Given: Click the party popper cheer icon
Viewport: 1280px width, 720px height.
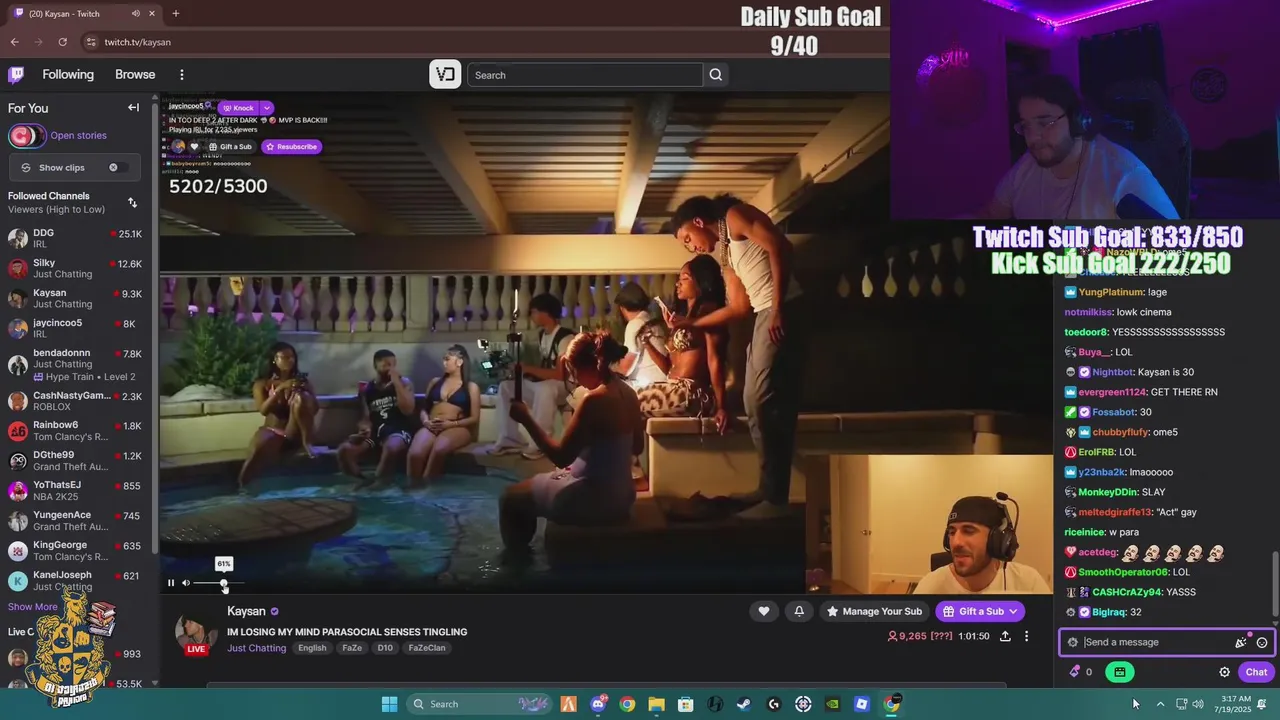Looking at the screenshot, I should click(1241, 642).
